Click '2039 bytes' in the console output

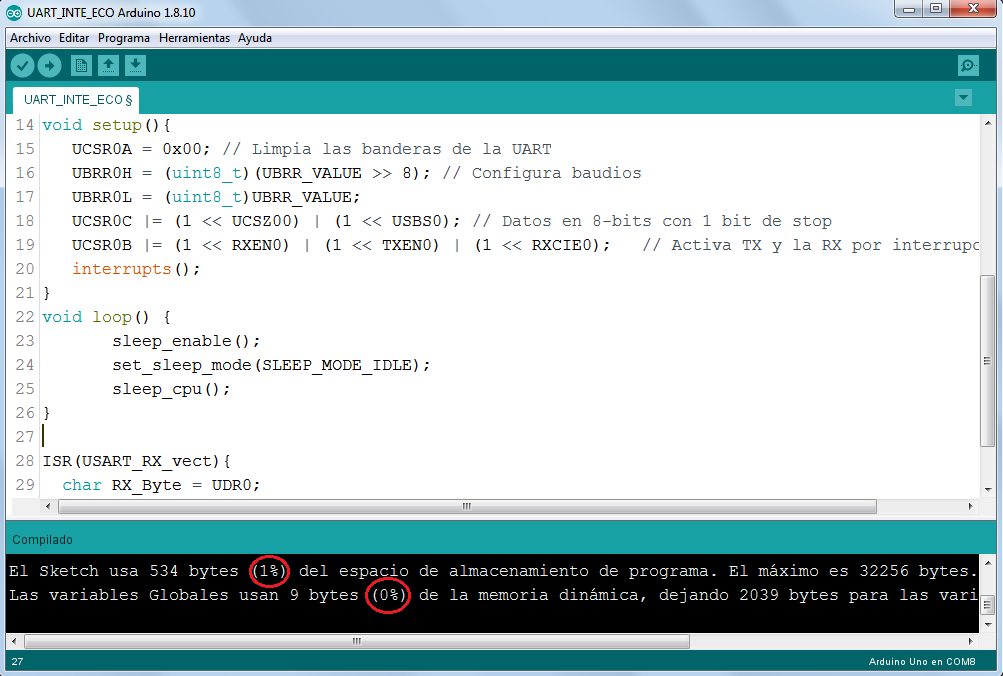pos(789,595)
